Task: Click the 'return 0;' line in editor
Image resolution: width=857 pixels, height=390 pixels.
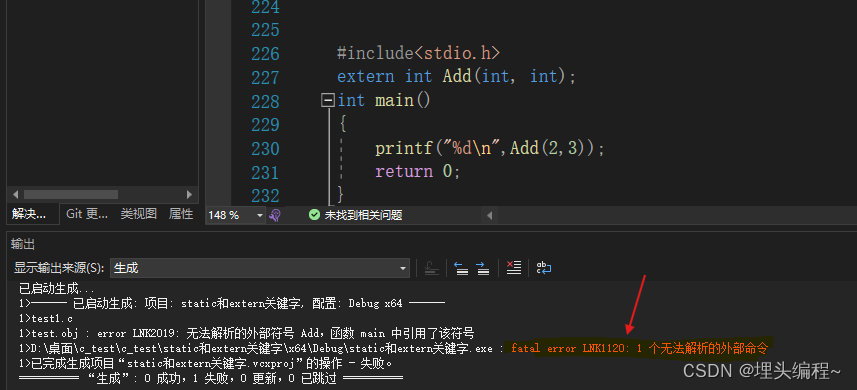Action: (x=418, y=172)
